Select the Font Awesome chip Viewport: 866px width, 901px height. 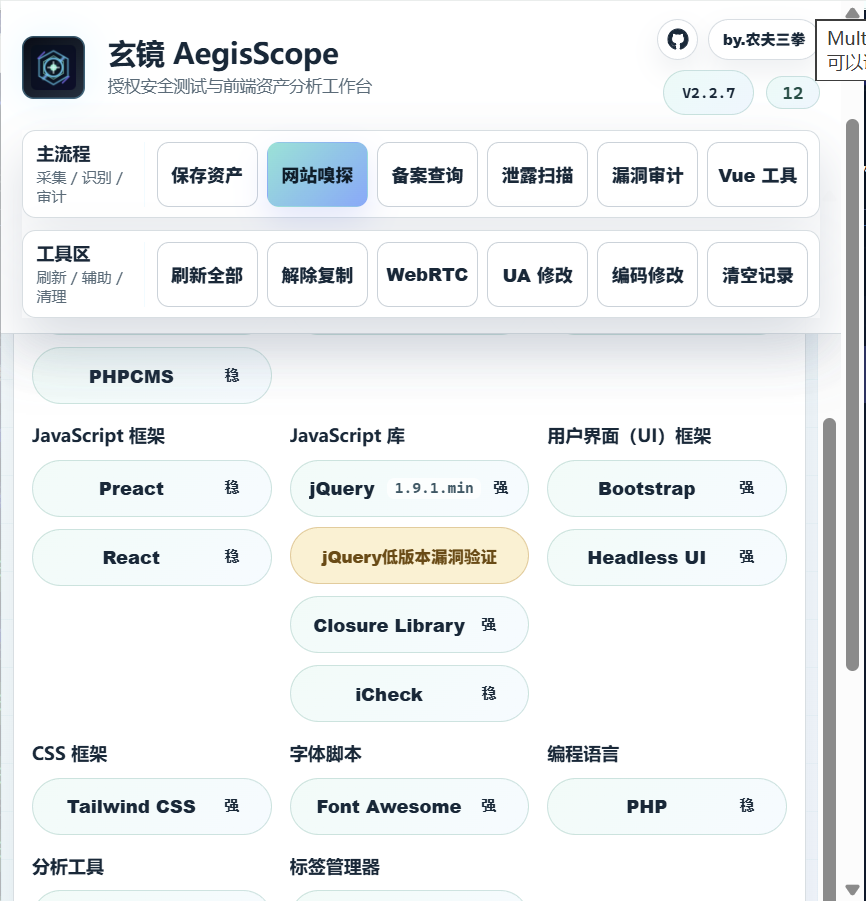point(409,806)
